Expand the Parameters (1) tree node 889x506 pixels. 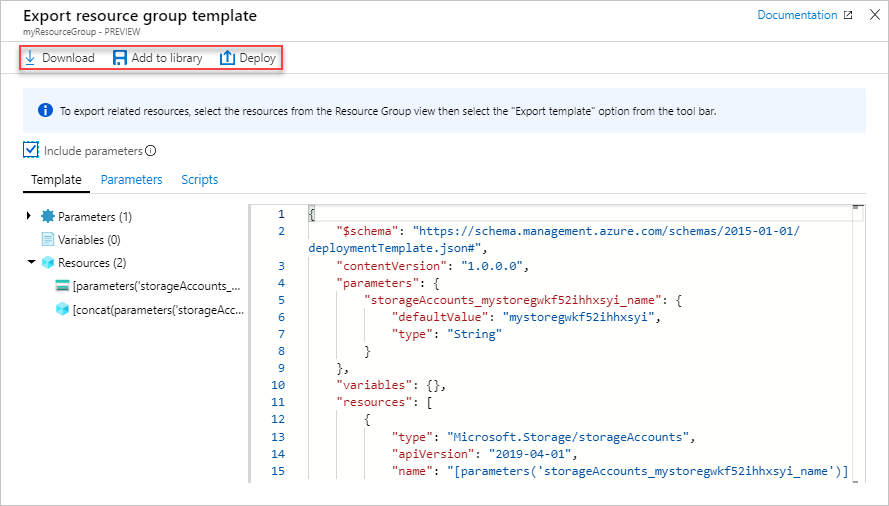(29, 216)
